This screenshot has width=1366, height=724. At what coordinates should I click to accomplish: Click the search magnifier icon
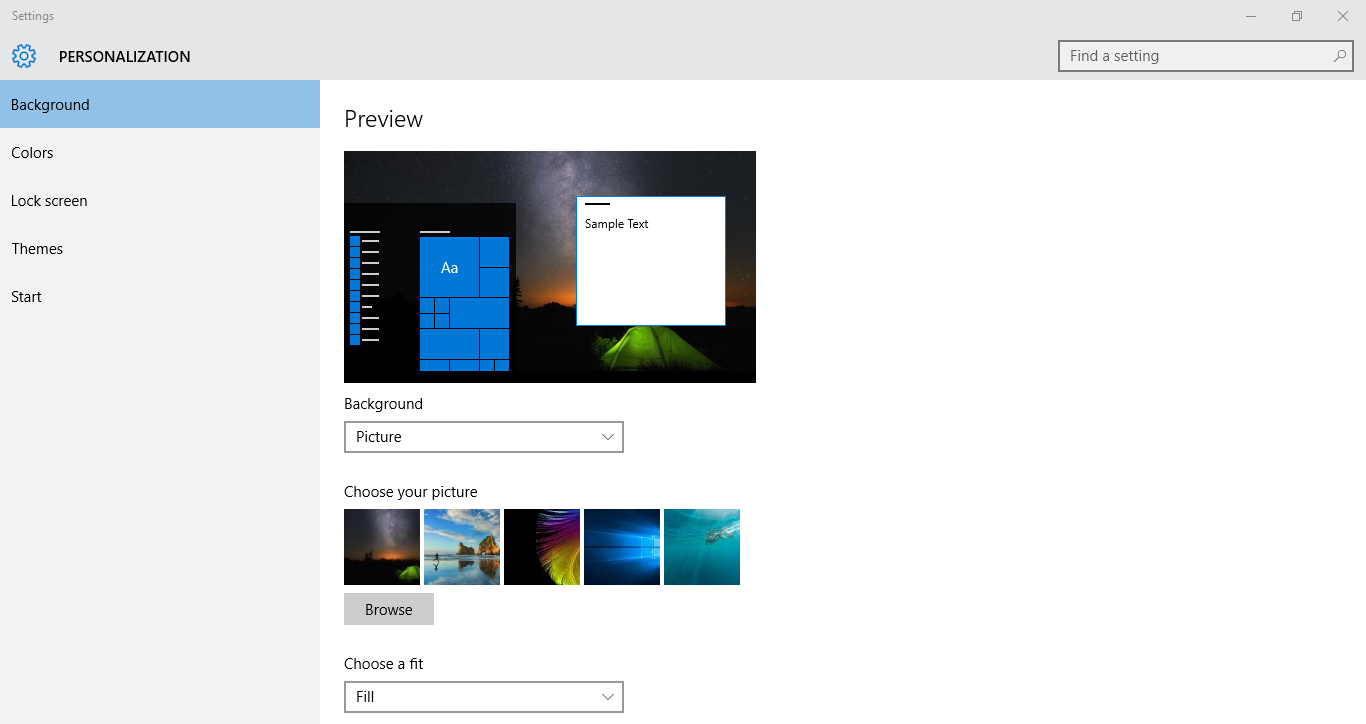[1339, 56]
